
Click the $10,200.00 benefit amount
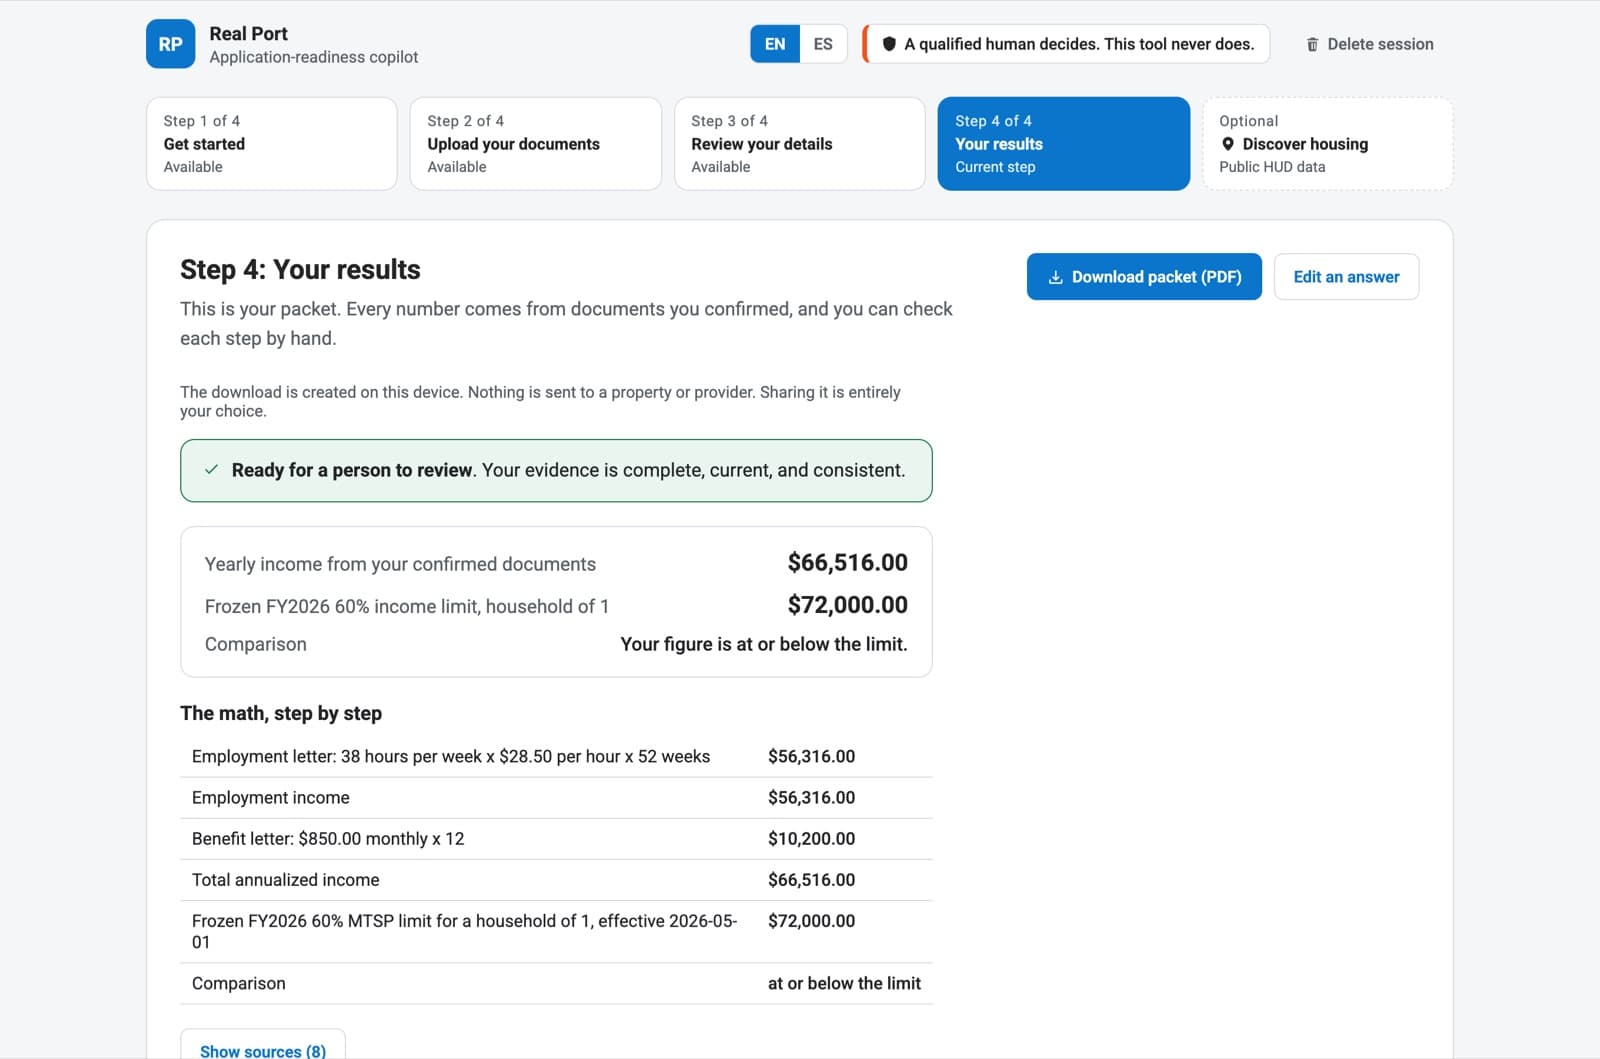[811, 839]
